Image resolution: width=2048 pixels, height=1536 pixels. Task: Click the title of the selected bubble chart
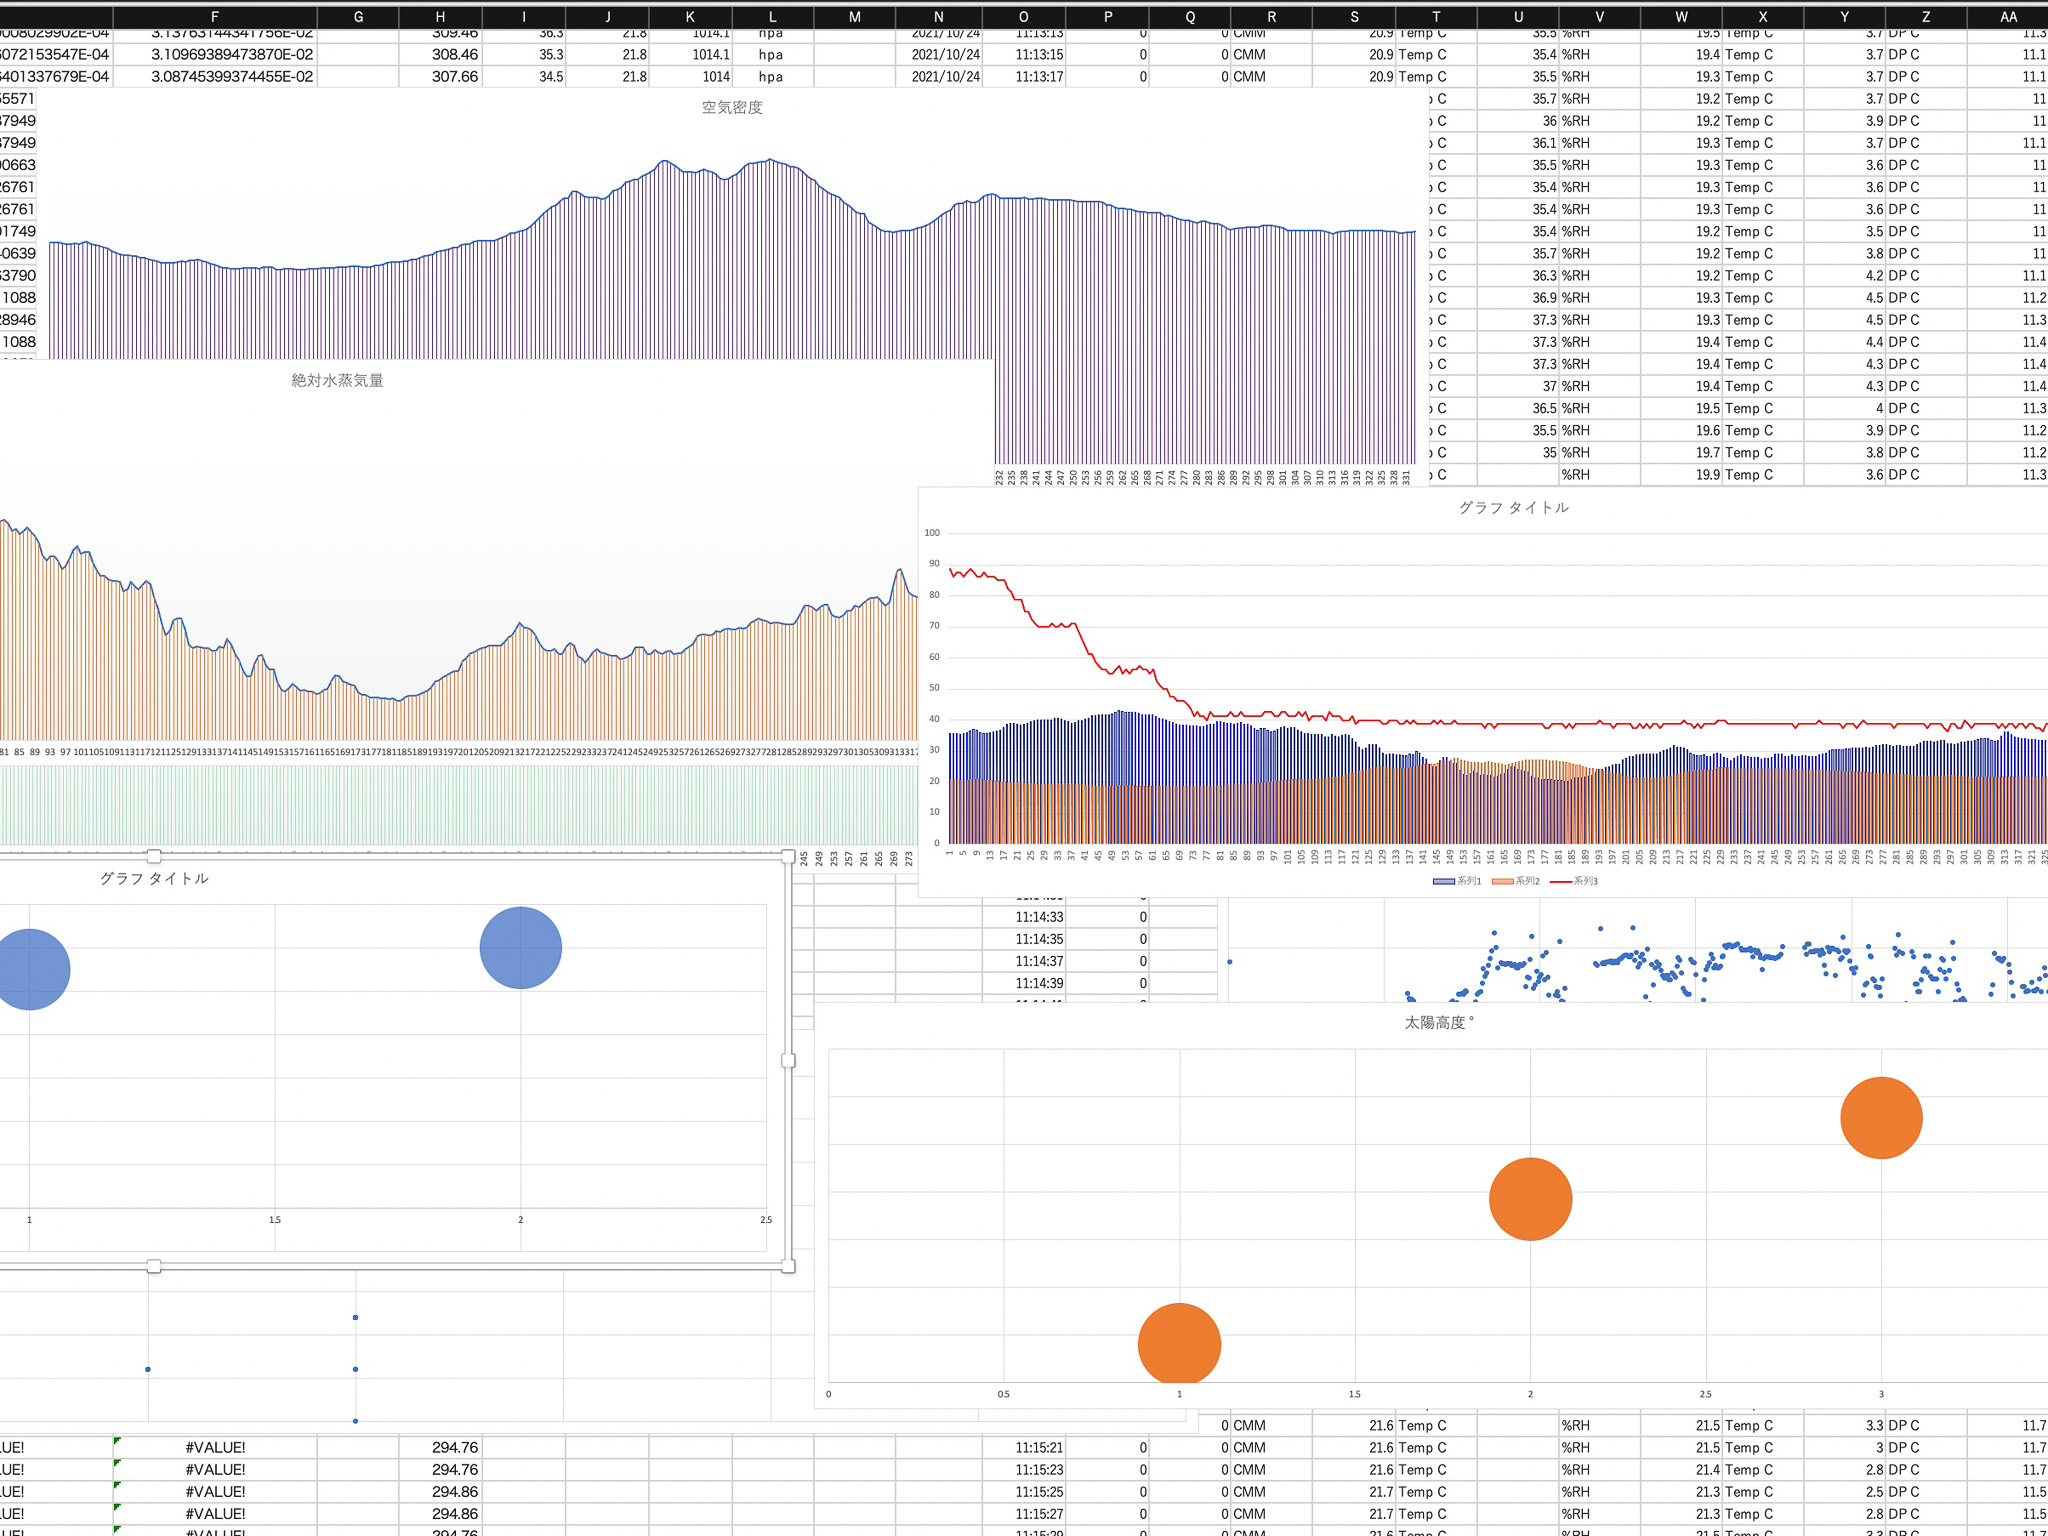click(154, 878)
